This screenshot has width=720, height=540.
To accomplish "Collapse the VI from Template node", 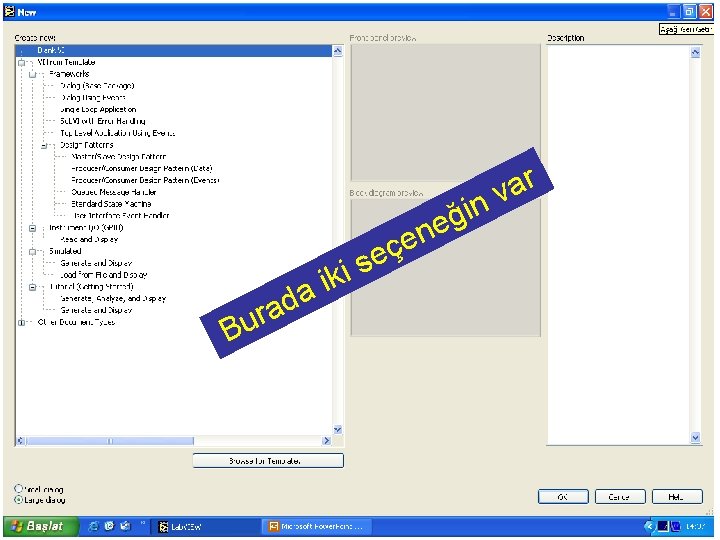I will click(x=21, y=62).
